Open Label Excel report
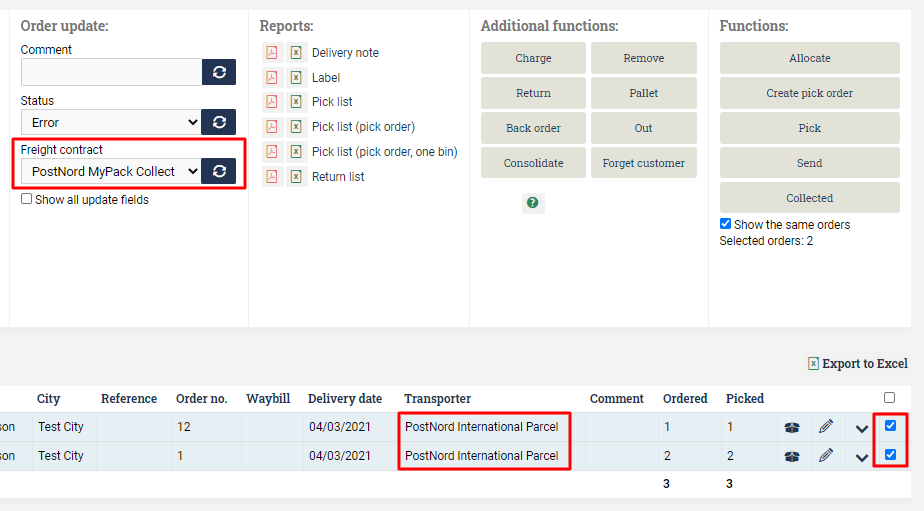Image resolution: width=924 pixels, height=511 pixels. (296, 77)
